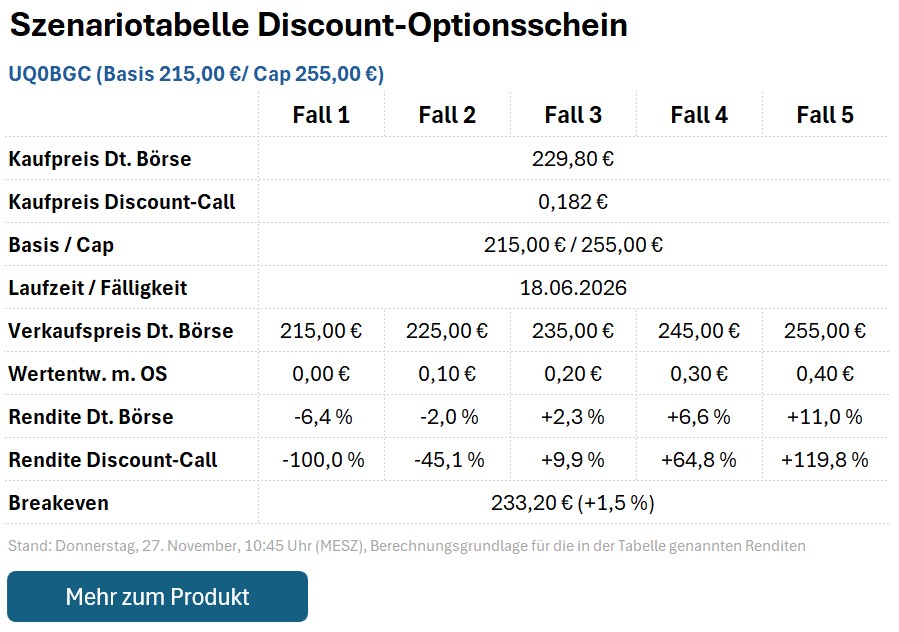This screenshot has width=899, height=632.
Task: Select the Basis / Cap row label
Action: coord(61,244)
